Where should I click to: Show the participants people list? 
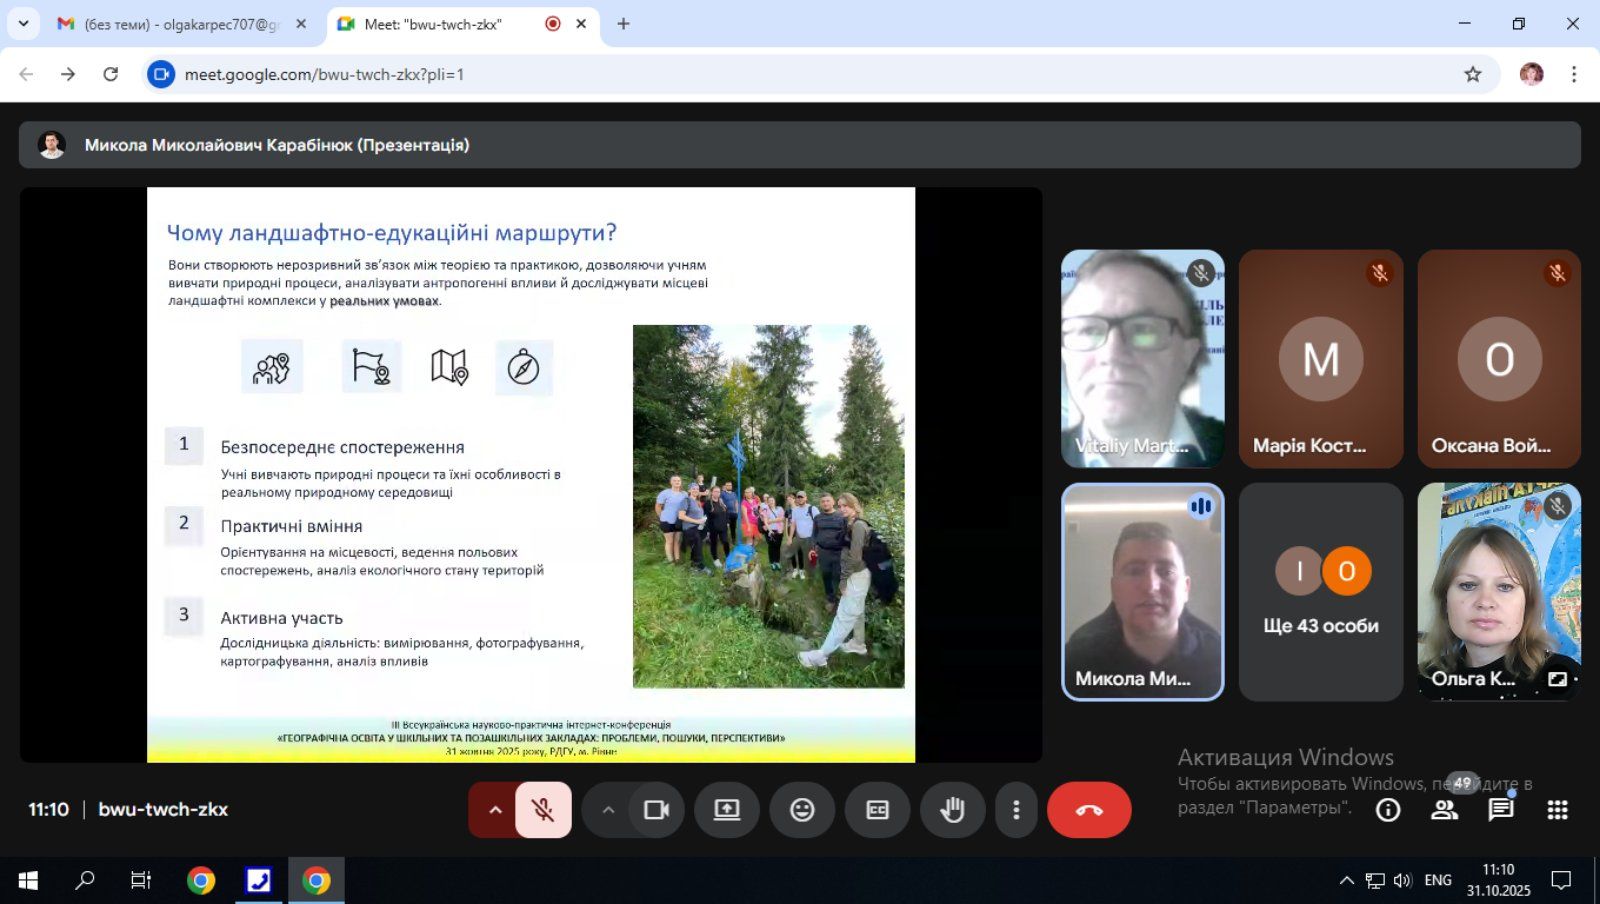[x=1444, y=810]
